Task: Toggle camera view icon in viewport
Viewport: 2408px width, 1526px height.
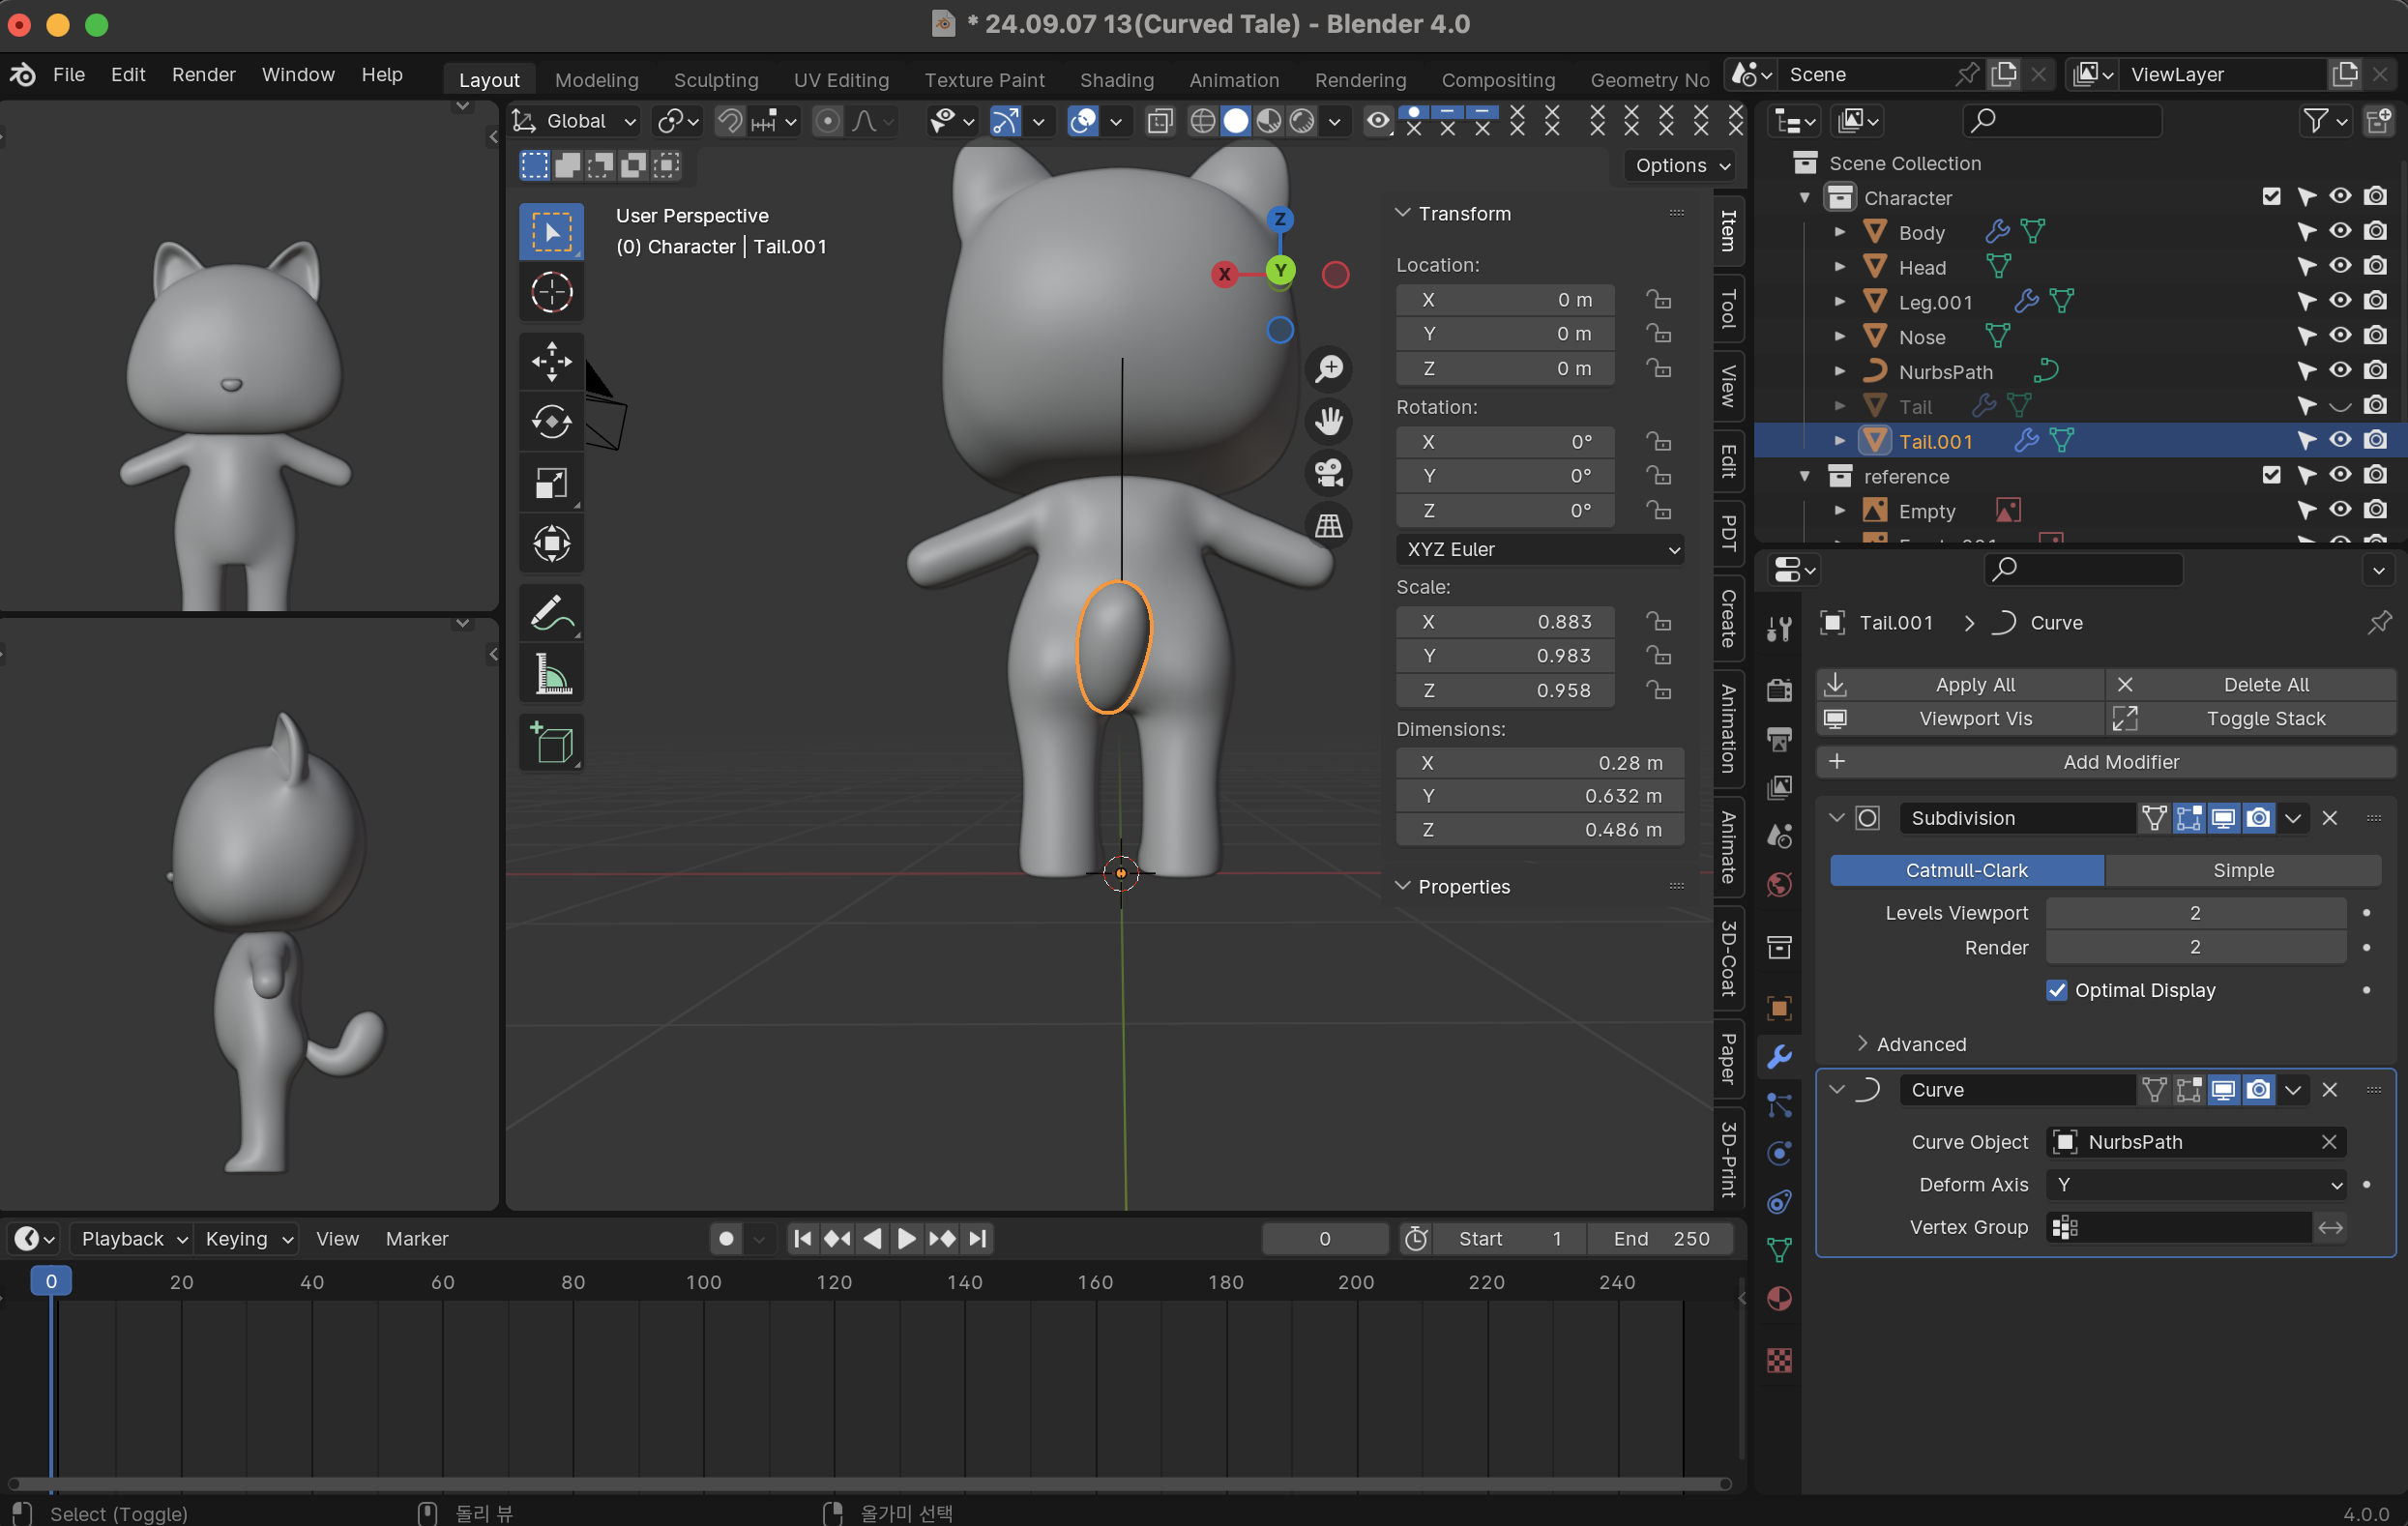Action: 1329,474
